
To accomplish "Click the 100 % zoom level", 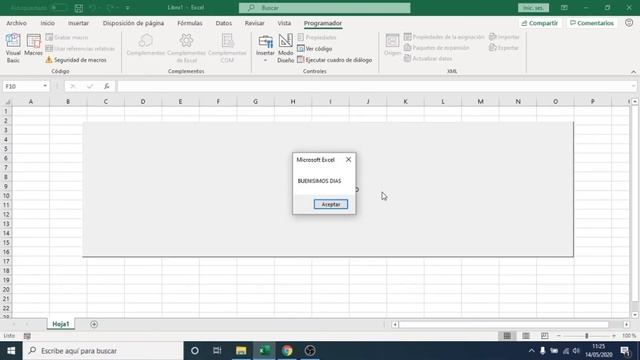I will tap(629, 336).
